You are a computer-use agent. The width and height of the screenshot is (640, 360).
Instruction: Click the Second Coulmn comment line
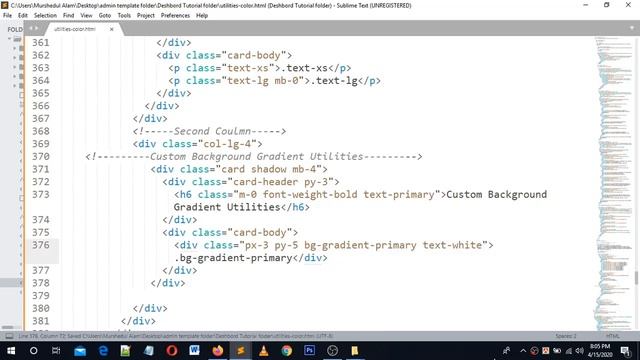coord(209,131)
